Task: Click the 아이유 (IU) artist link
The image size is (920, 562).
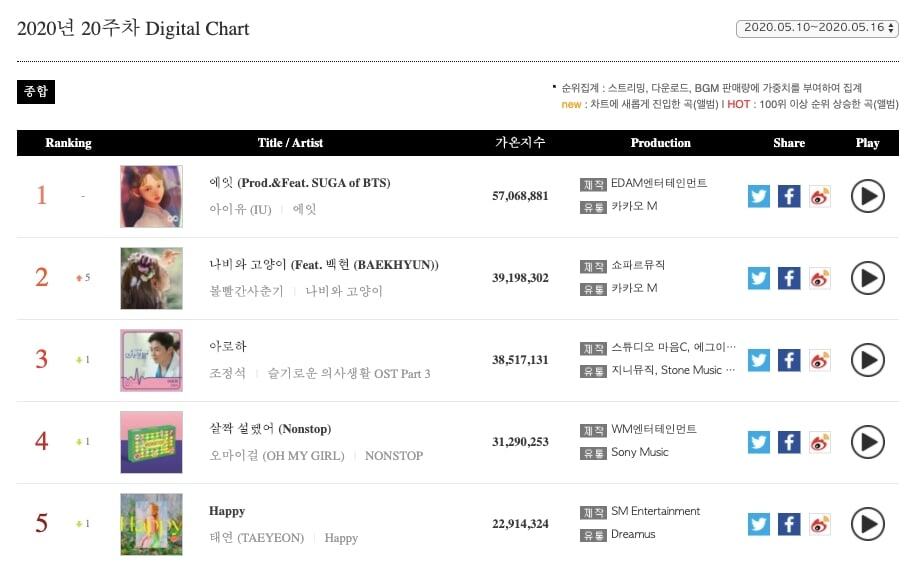Action: pos(240,209)
